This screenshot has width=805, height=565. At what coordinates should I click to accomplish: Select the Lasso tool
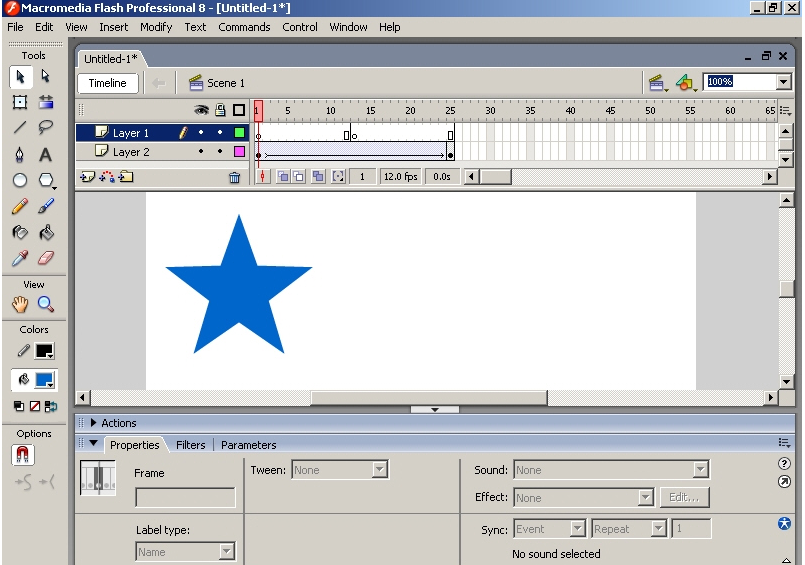(46, 127)
